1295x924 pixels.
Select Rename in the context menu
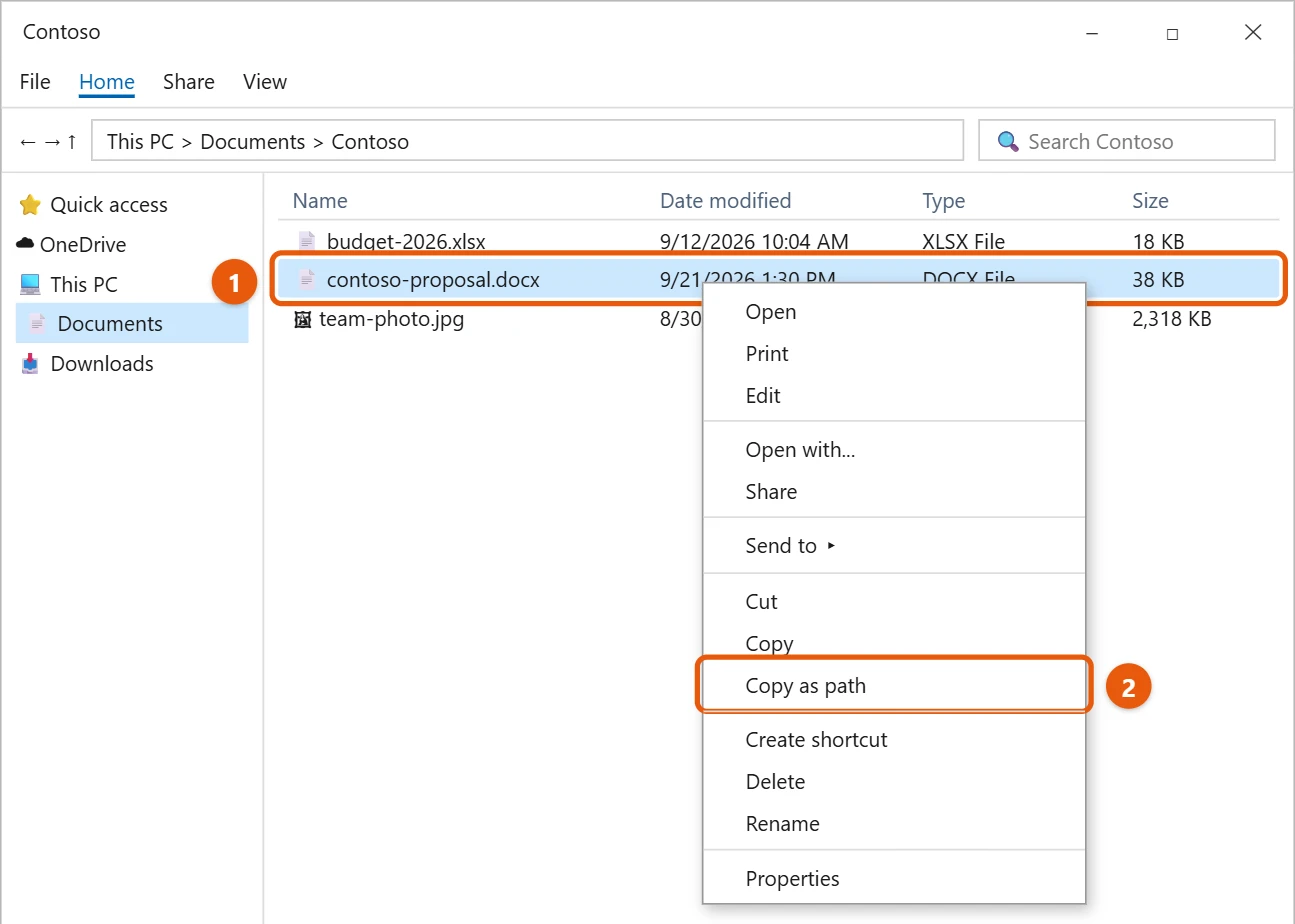pyautogui.click(x=894, y=824)
